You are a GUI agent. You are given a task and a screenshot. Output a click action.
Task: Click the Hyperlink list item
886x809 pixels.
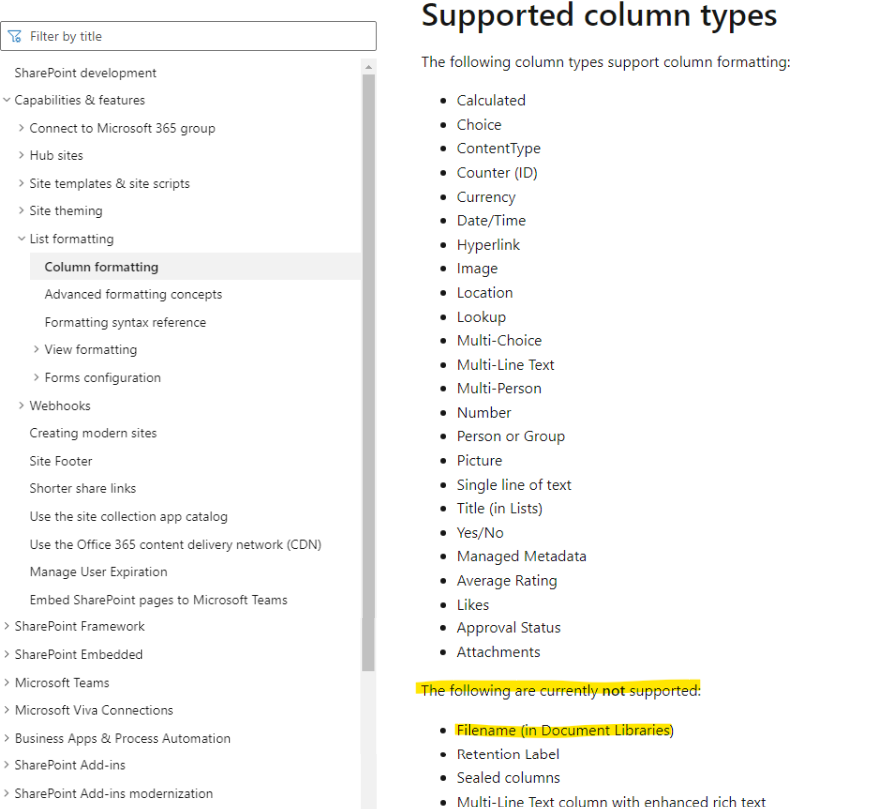[x=488, y=245]
